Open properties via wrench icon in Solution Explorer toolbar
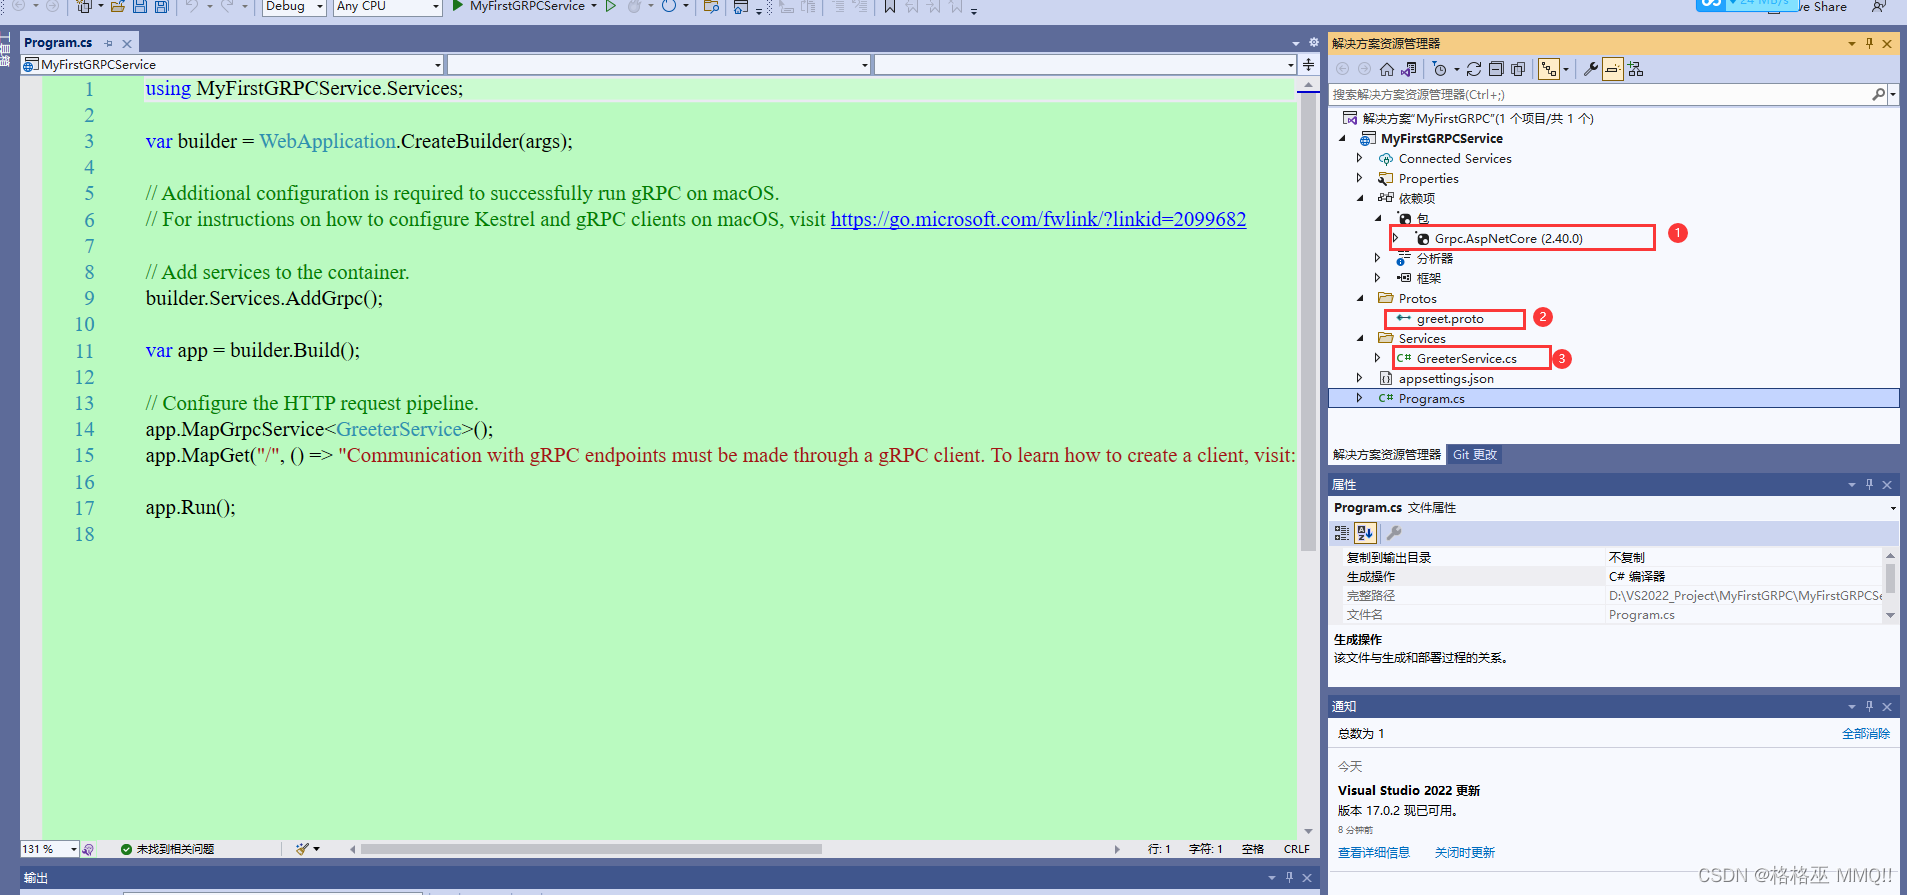The width and height of the screenshot is (1907, 895). 1590,69
